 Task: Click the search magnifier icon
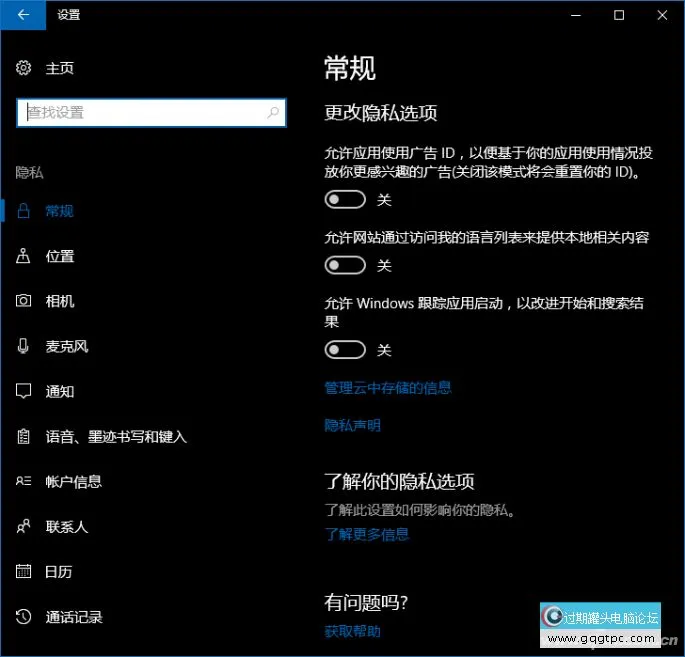pos(273,112)
